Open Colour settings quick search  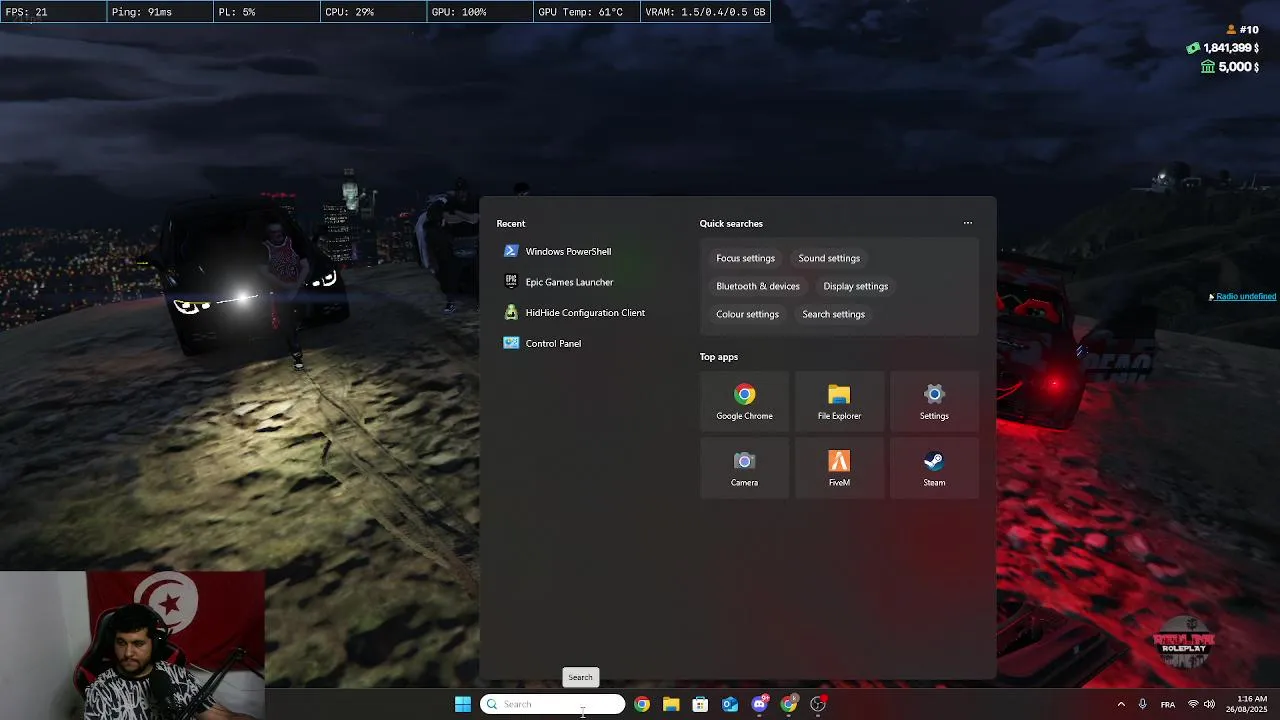[747, 314]
